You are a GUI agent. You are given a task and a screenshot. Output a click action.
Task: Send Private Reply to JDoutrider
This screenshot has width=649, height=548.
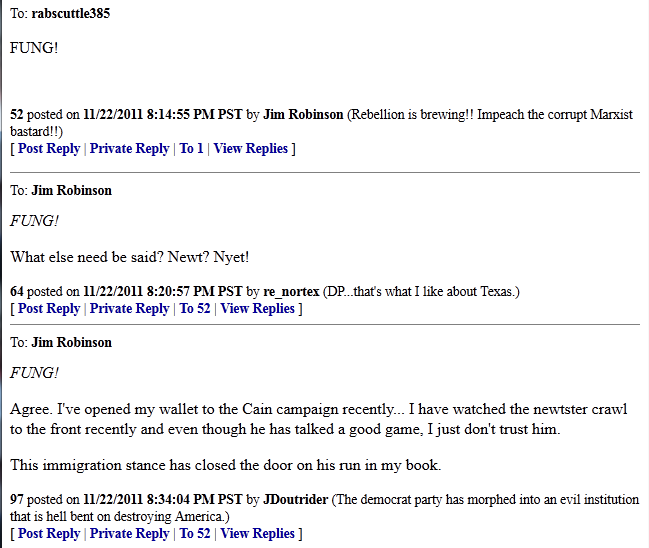(130, 534)
